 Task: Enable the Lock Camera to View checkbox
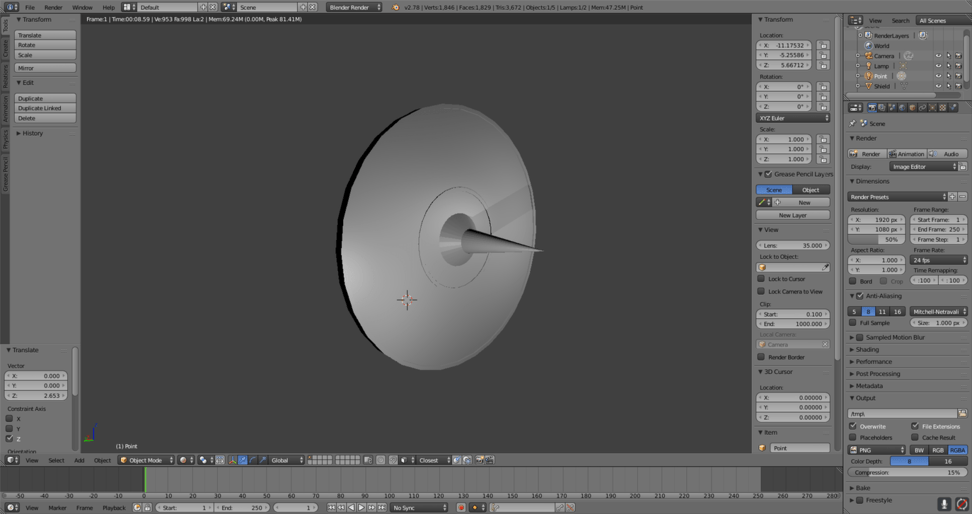pos(761,292)
